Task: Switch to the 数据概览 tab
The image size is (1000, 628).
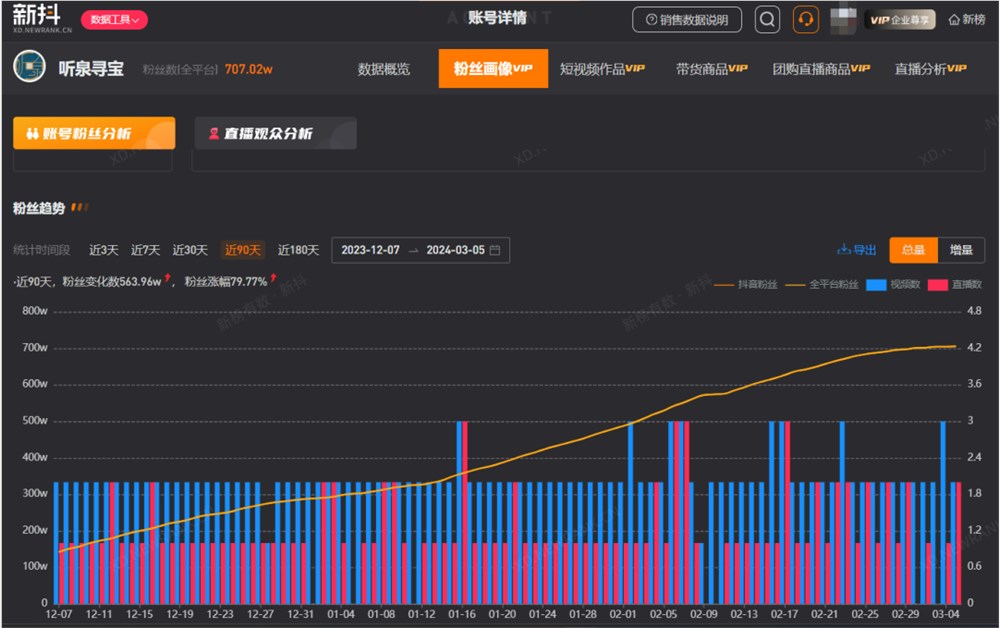Action: tap(383, 69)
